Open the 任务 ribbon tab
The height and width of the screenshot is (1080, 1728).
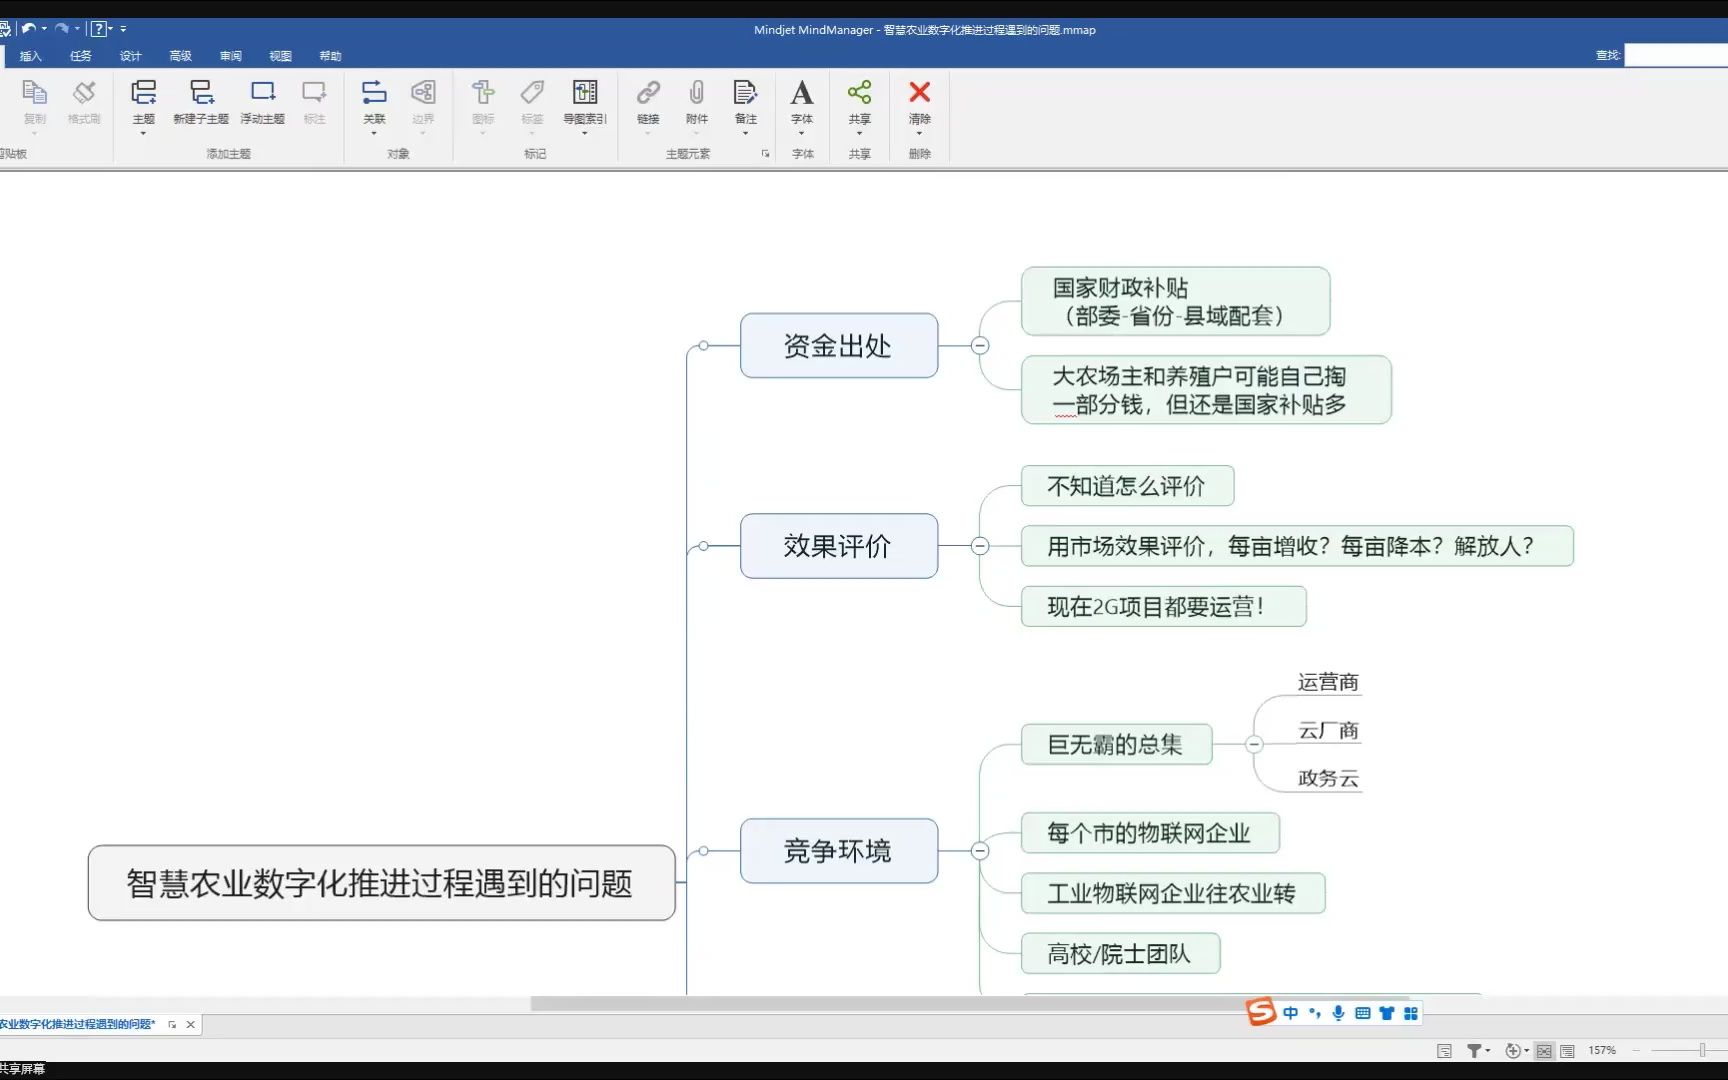81,56
